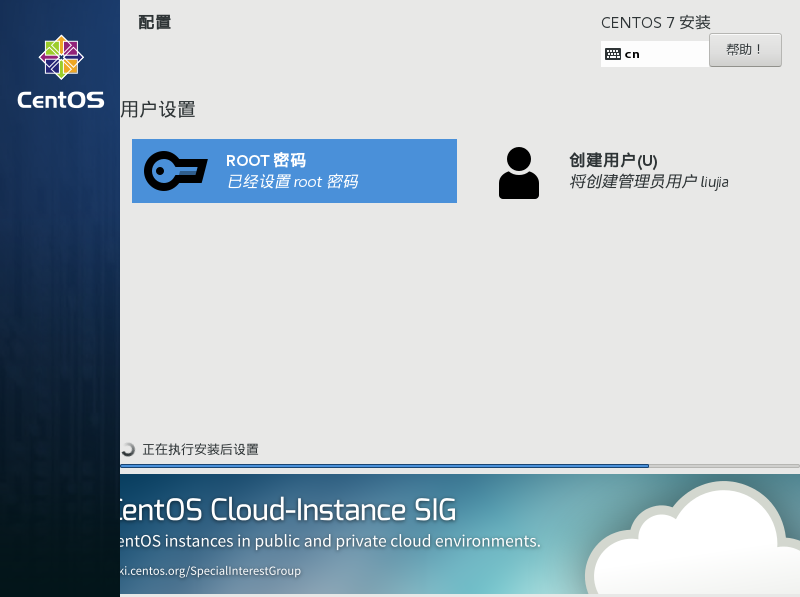Click the CentOS Cloud-Instance SIG banner heading
Screen dimensions: 800x597
click(x=288, y=510)
